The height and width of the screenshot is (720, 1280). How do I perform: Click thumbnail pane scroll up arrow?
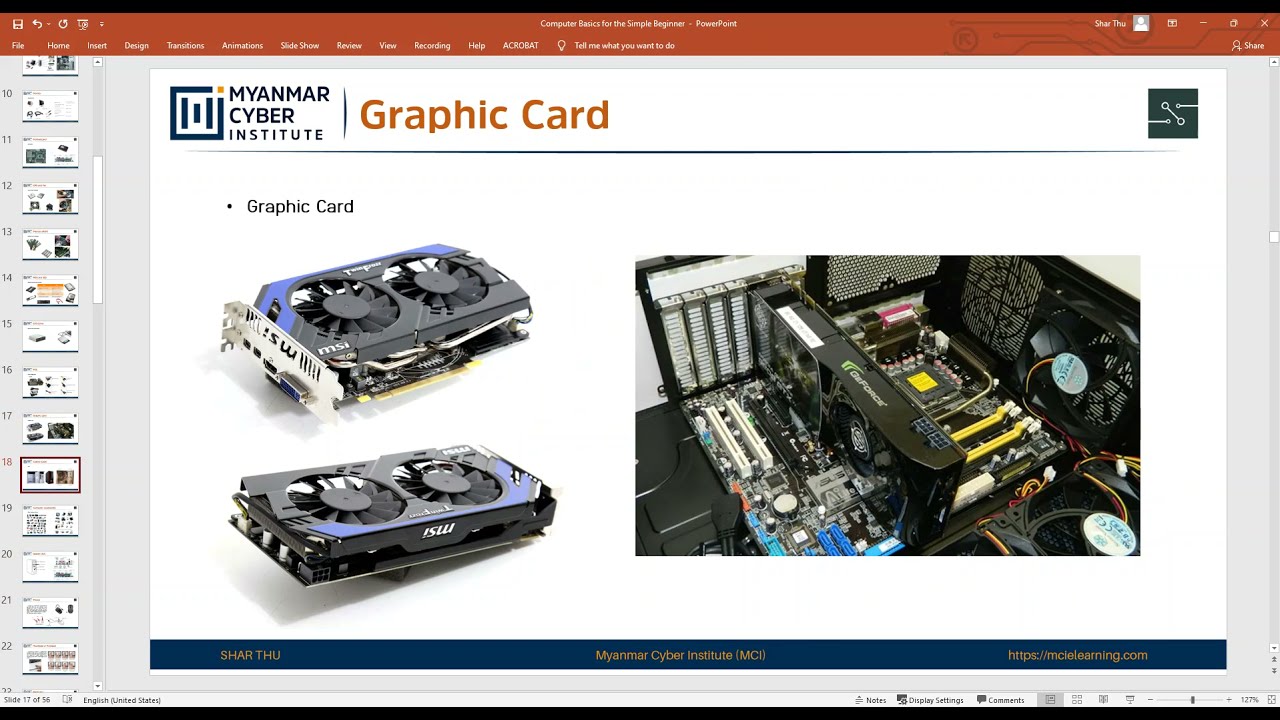[98, 62]
